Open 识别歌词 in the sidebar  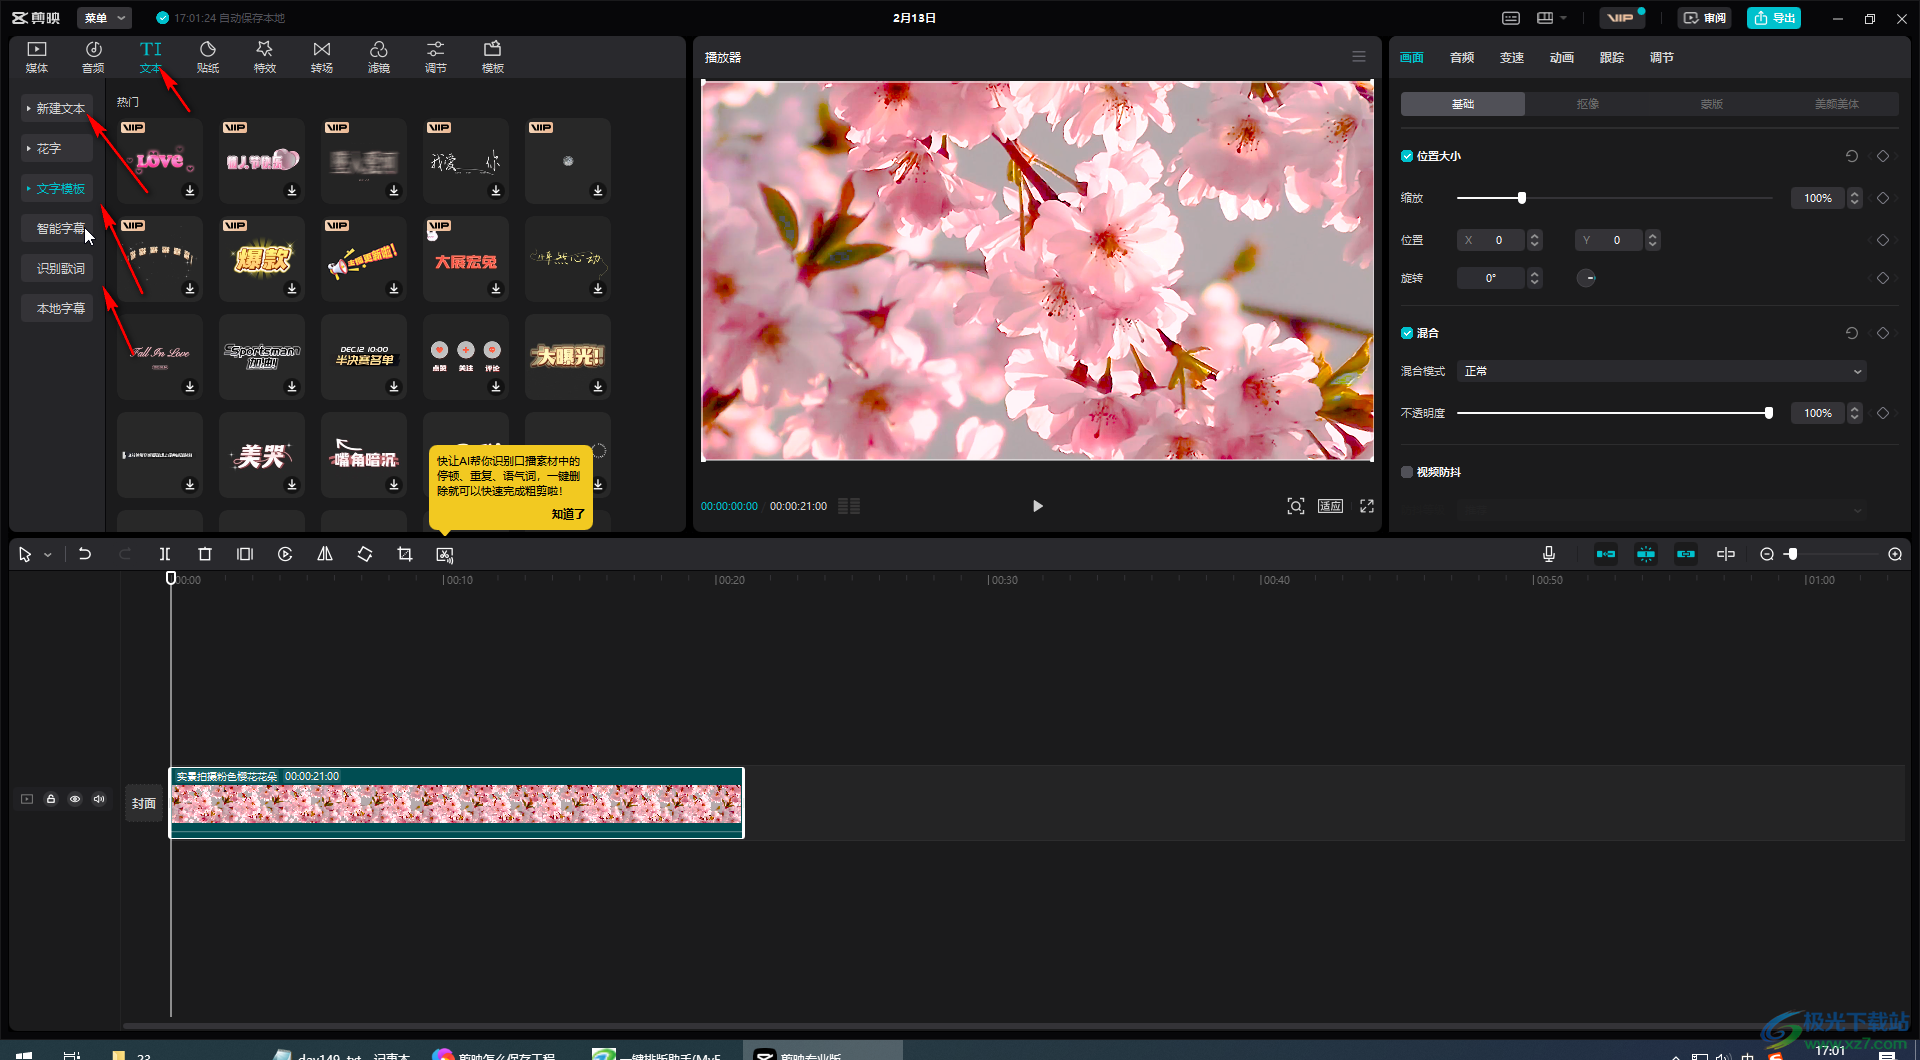(57, 268)
